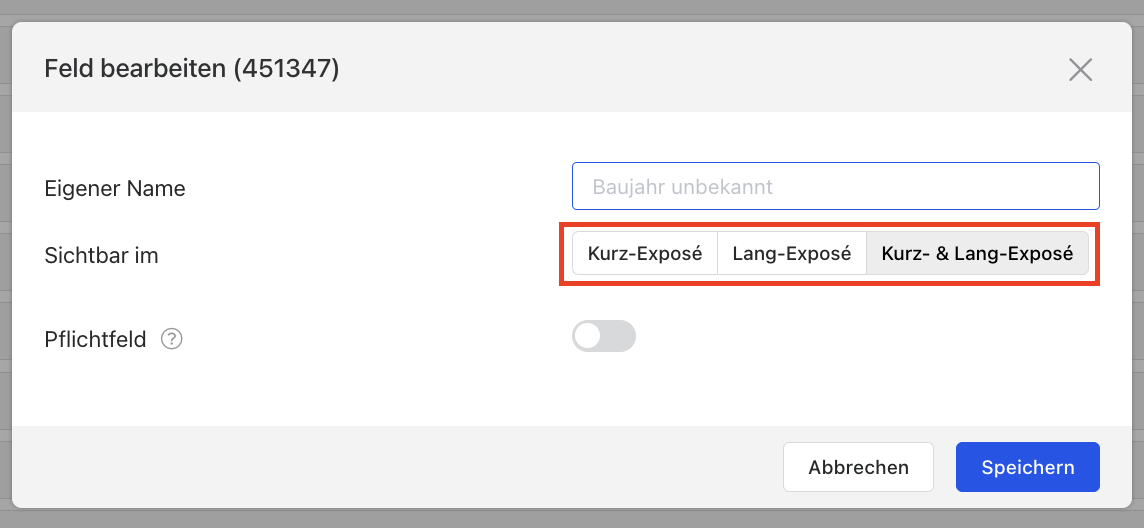
Task: Toggle the Pflichtfeld switch on
Action: click(604, 336)
